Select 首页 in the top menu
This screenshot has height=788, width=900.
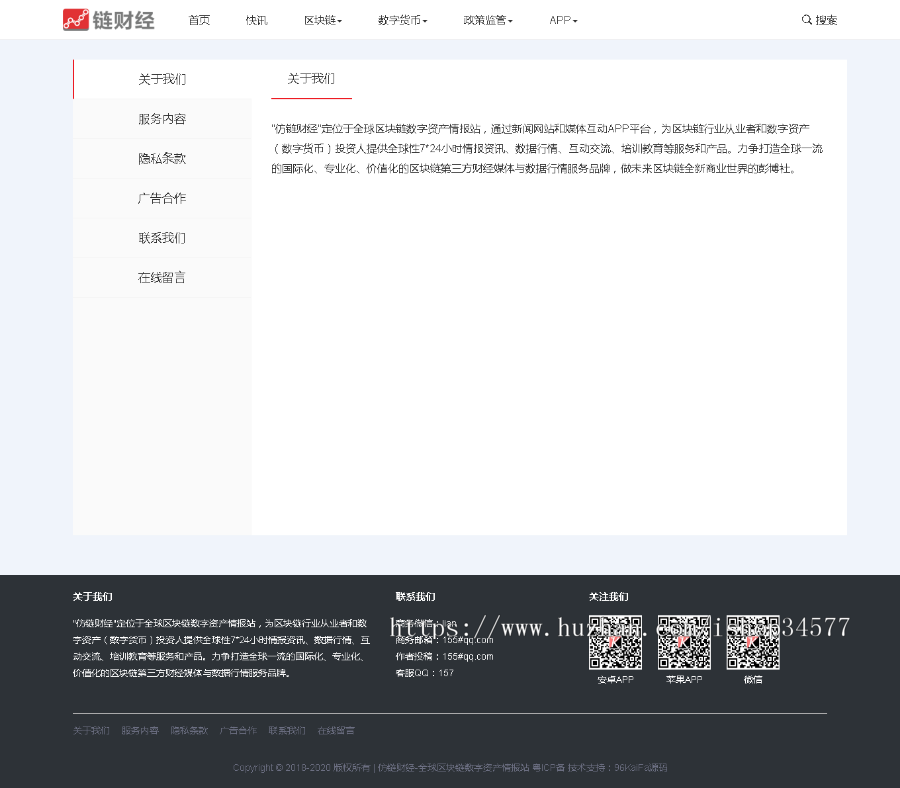(198, 19)
